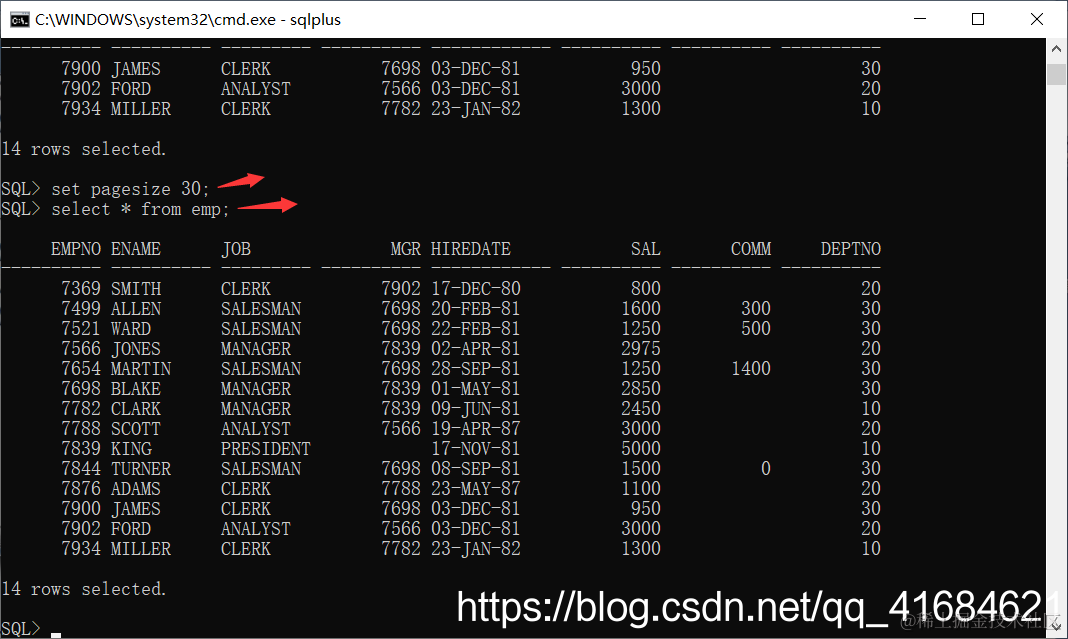Viewport: 1068px width, 639px height.
Task: Click salary value 1600 for ALLEN
Action: 641,309
